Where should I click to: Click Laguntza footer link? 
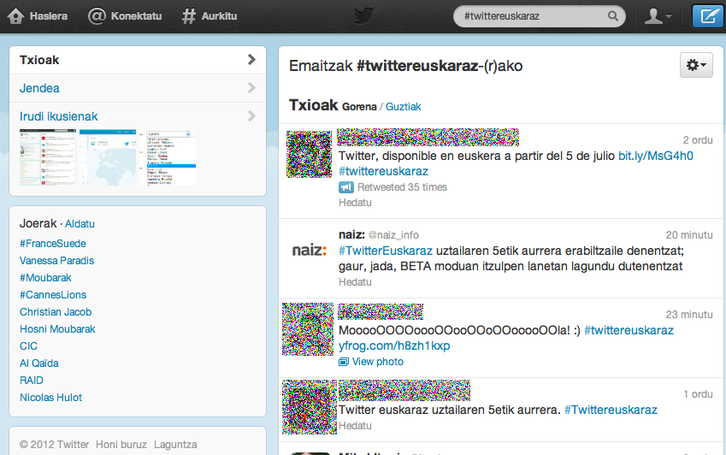(x=175, y=444)
